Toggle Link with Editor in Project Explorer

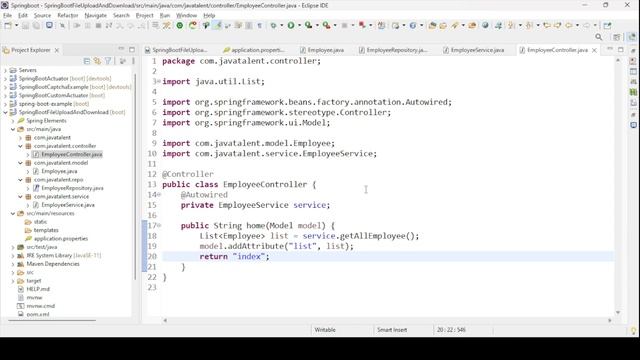click(97, 61)
